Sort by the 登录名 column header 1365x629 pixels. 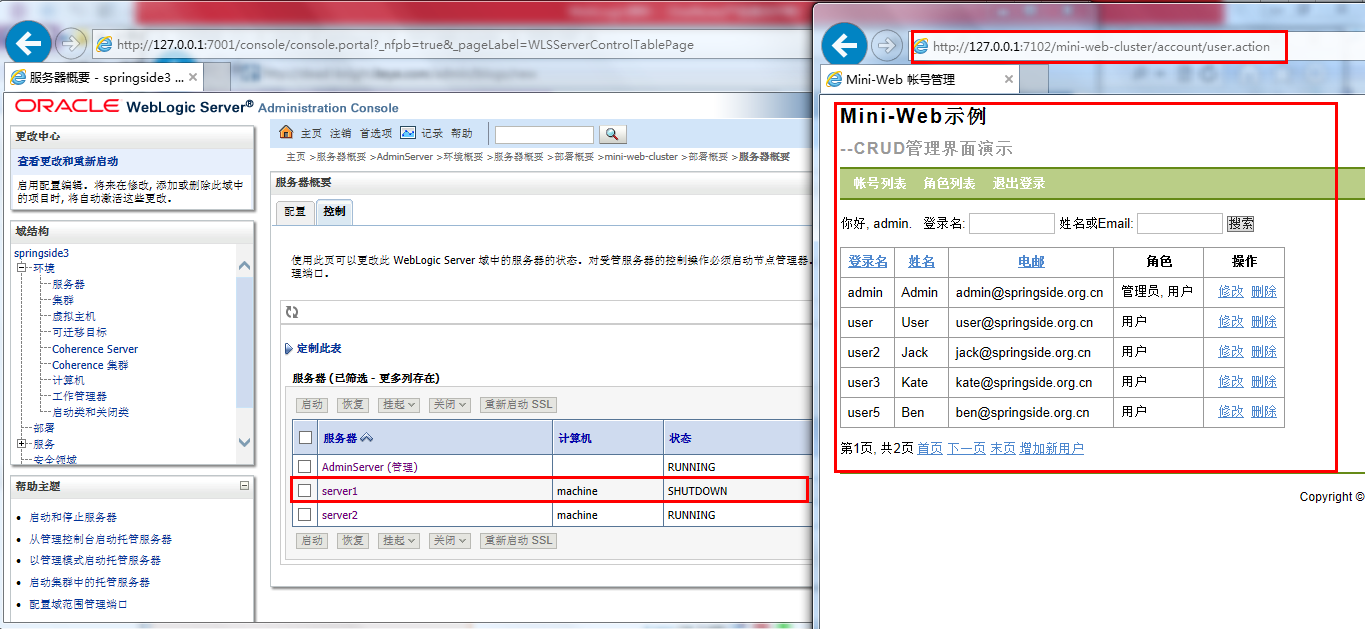coord(868,261)
